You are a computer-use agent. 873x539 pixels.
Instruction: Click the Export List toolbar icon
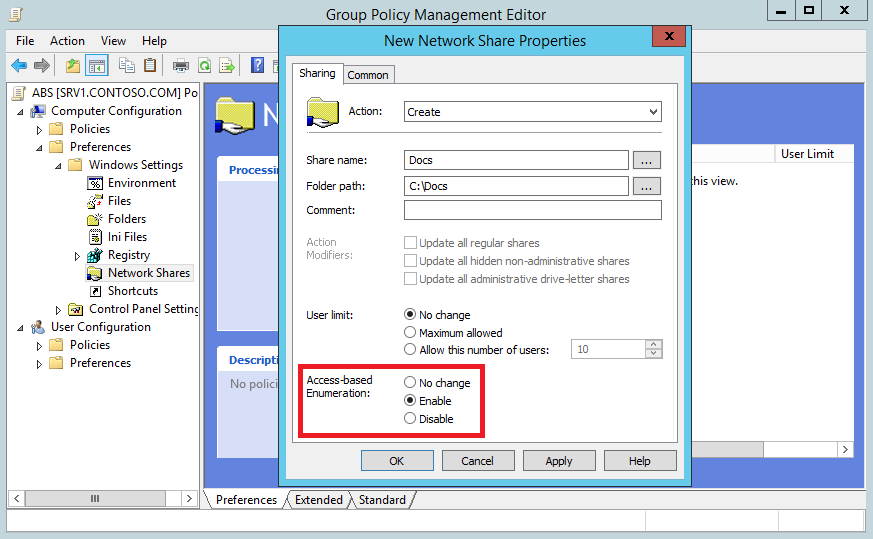227,66
